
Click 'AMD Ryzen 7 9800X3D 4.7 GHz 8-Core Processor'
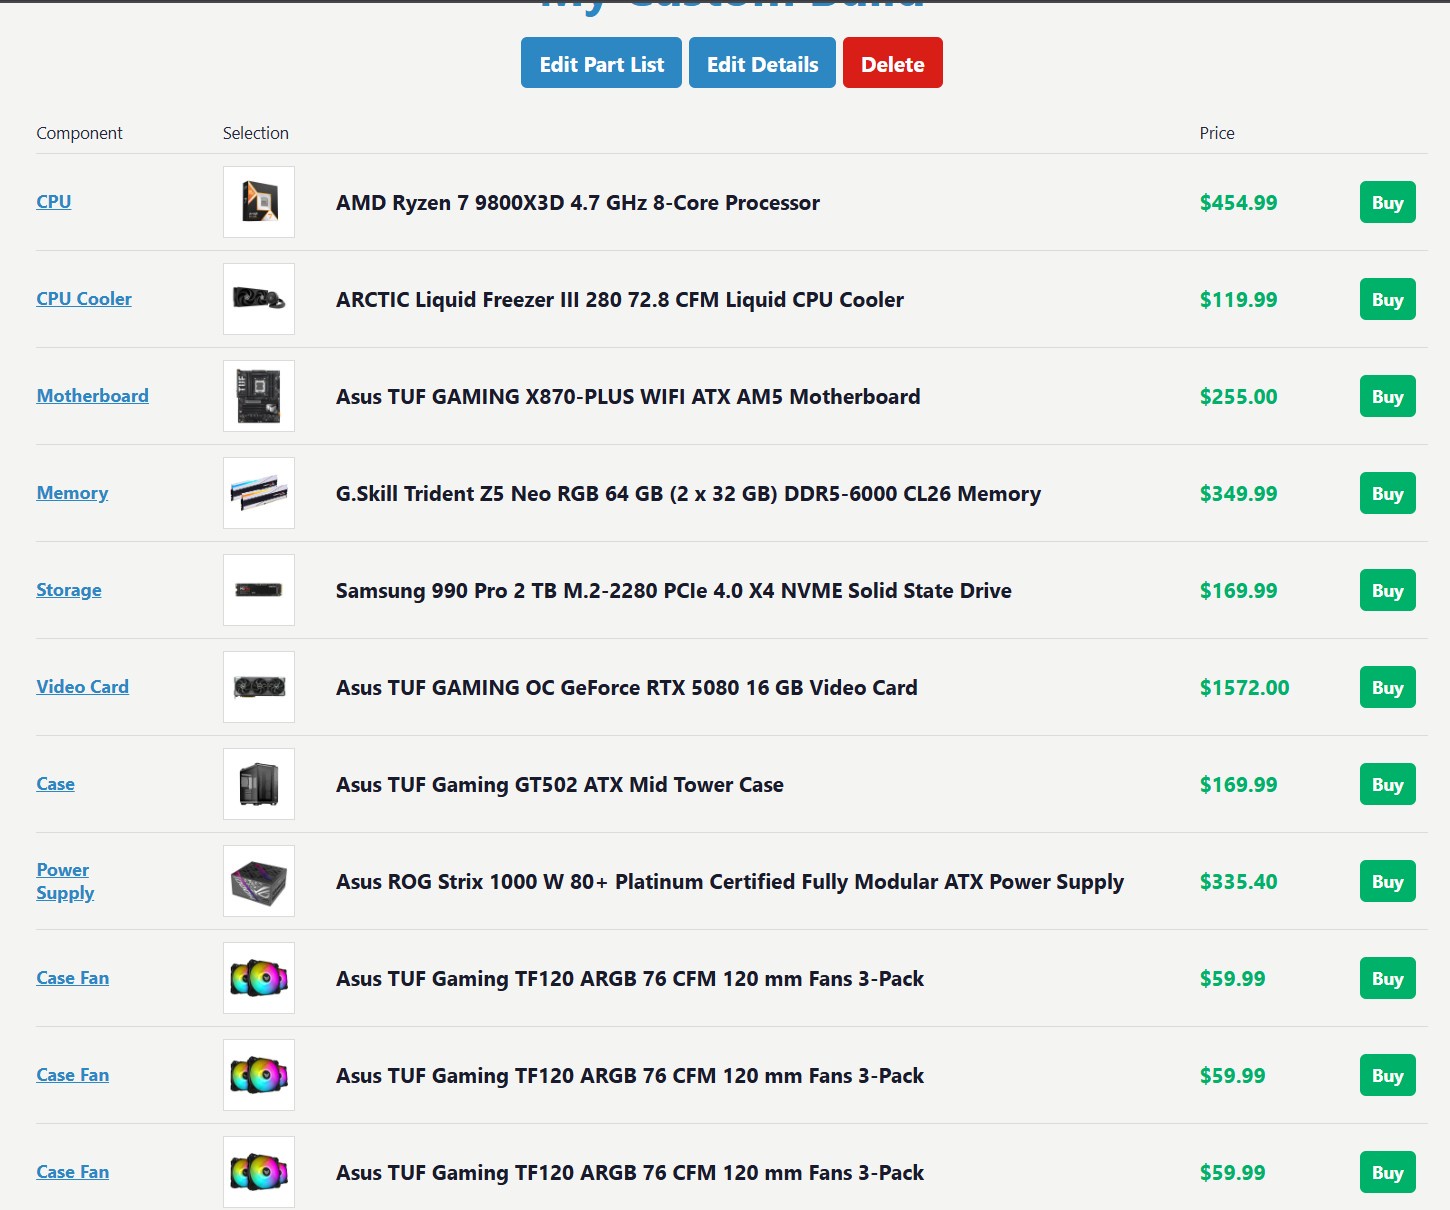tap(578, 203)
